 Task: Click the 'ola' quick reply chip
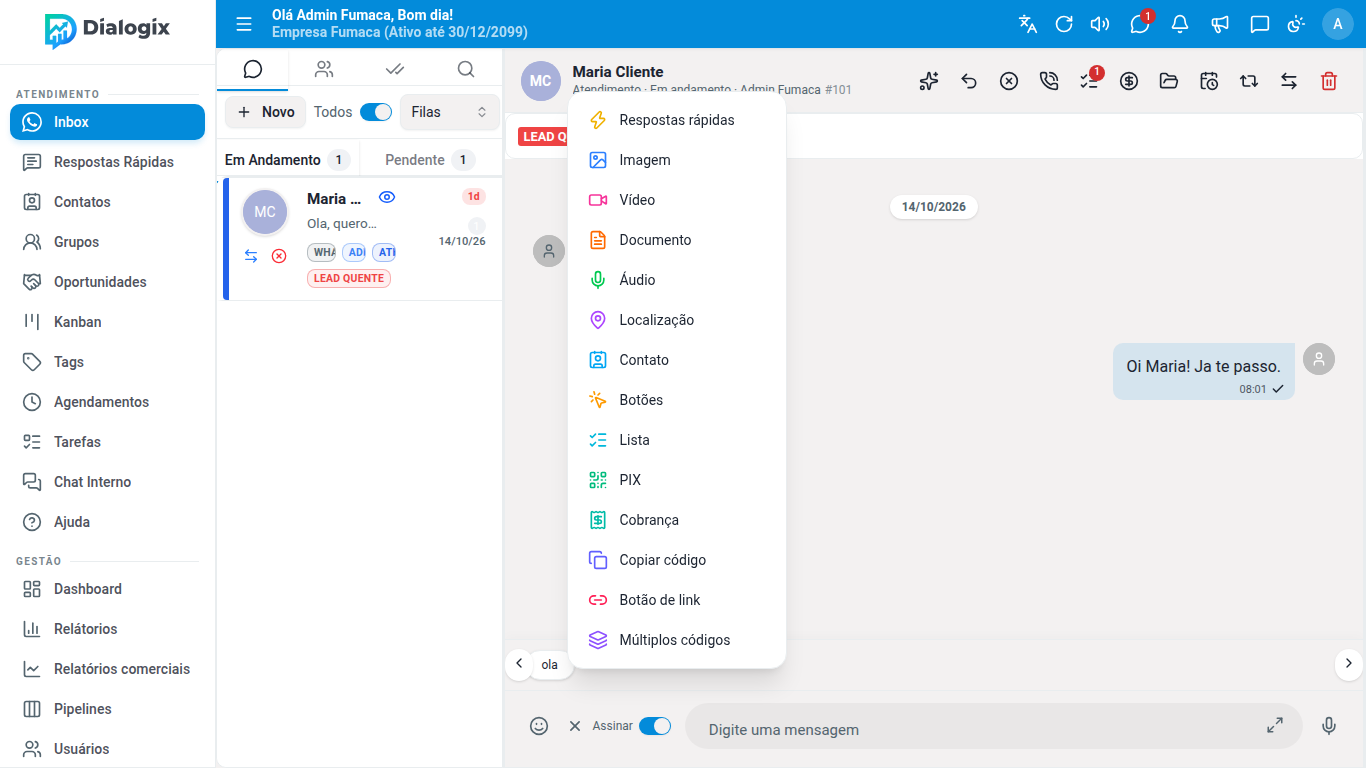[550, 664]
